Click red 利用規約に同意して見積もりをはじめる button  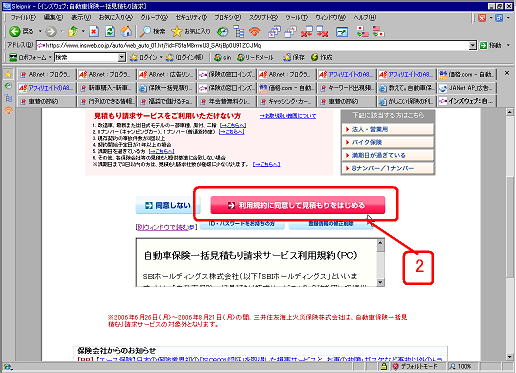(298, 205)
